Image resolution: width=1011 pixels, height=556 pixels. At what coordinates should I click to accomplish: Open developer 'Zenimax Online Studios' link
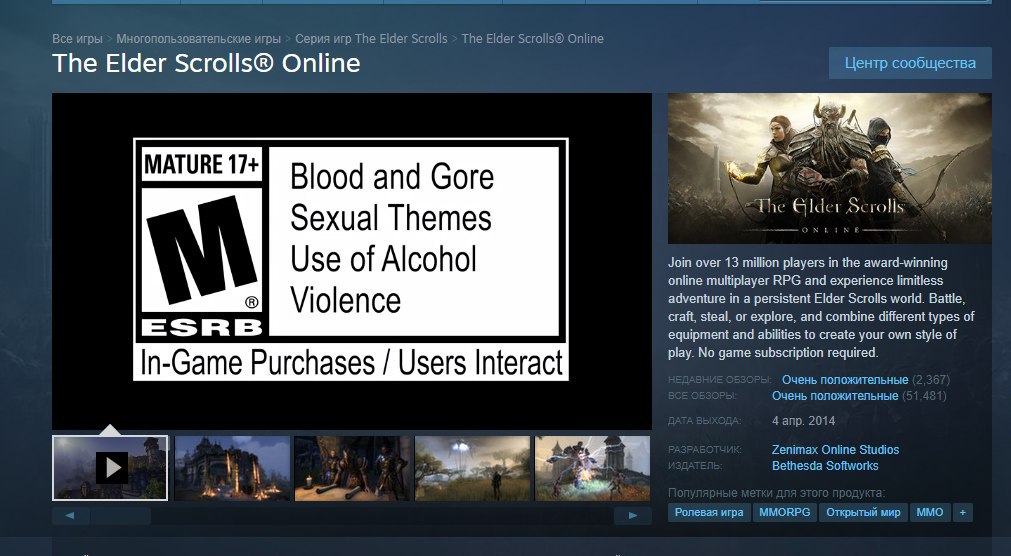835,450
